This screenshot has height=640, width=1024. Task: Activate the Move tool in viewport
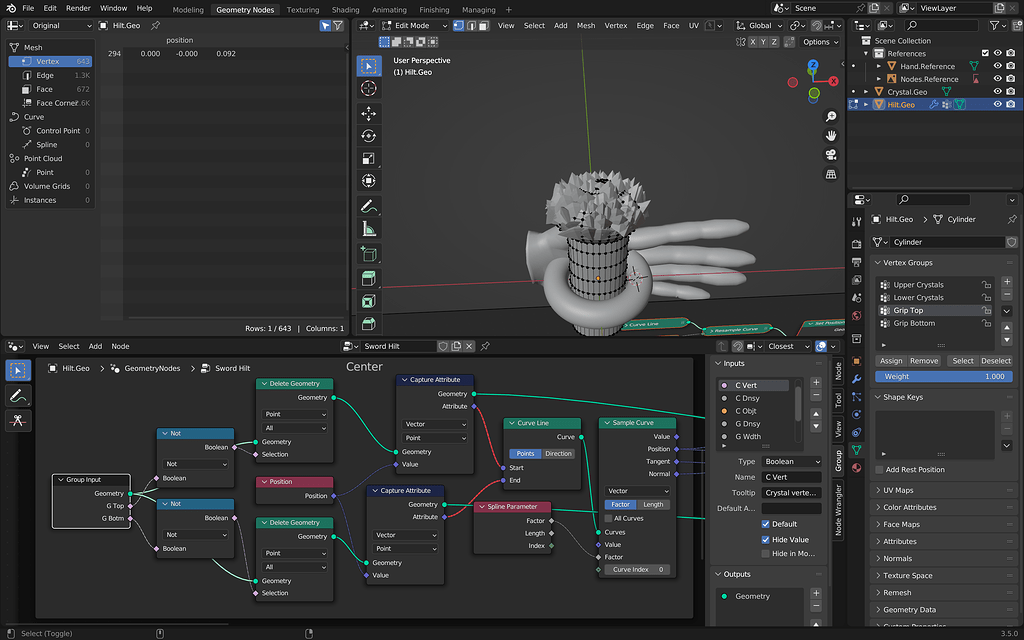coord(368,114)
